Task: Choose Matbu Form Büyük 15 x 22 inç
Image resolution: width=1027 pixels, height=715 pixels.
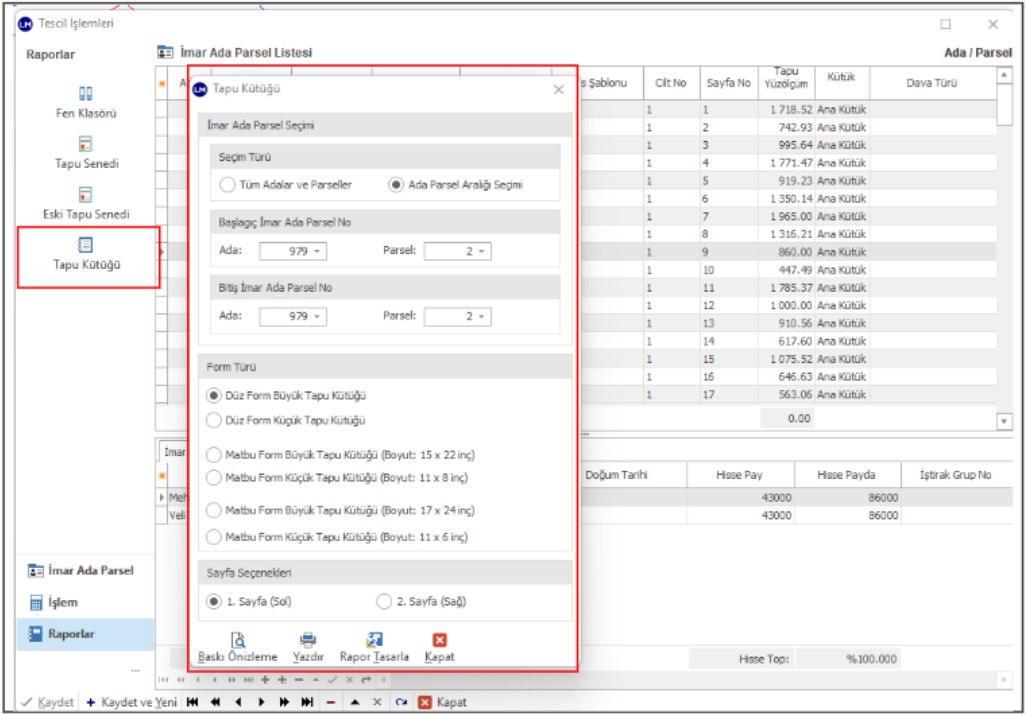Action: (x=213, y=454)
